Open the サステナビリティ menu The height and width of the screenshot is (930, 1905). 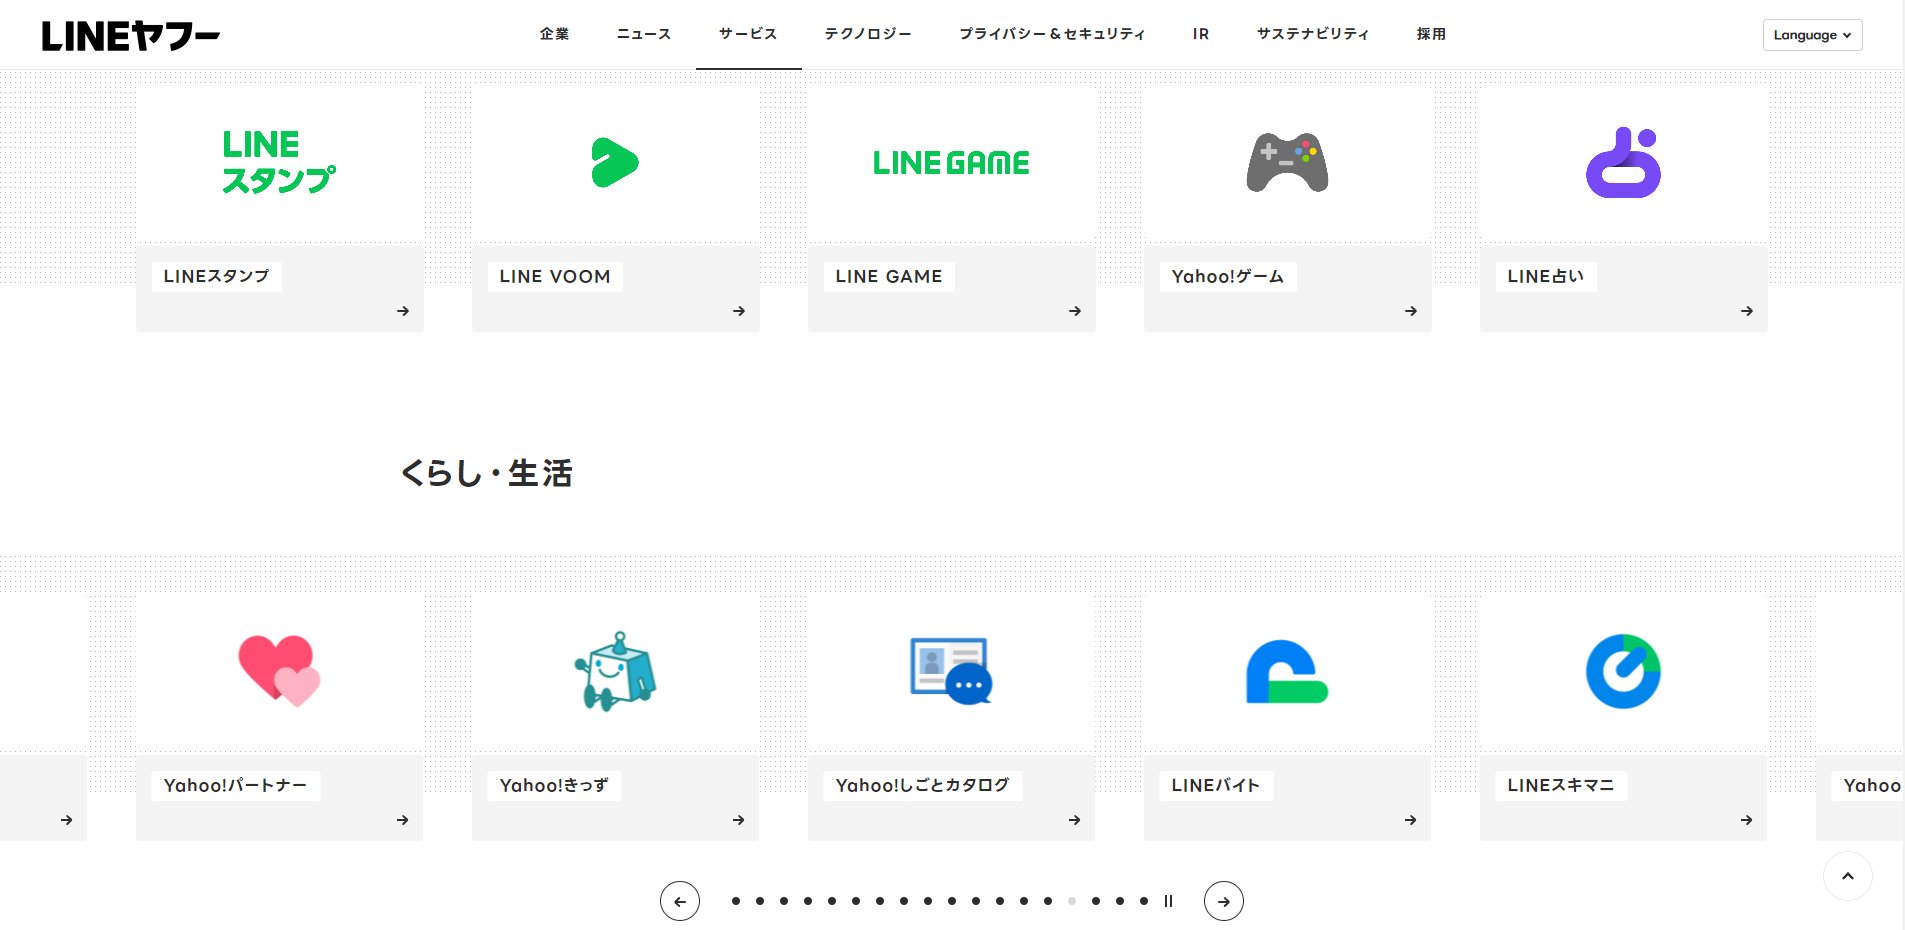pyautogui.click(x=1313, y=34)
